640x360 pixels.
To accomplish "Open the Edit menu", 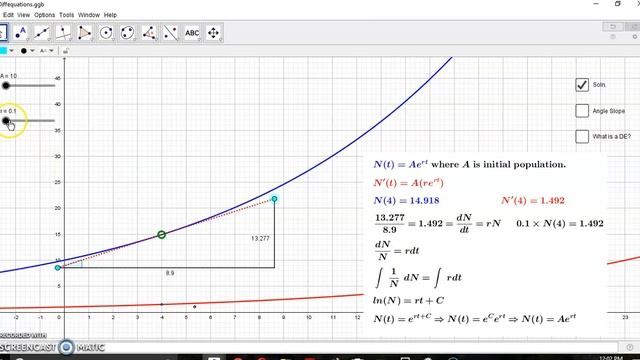I will [8, 15].
